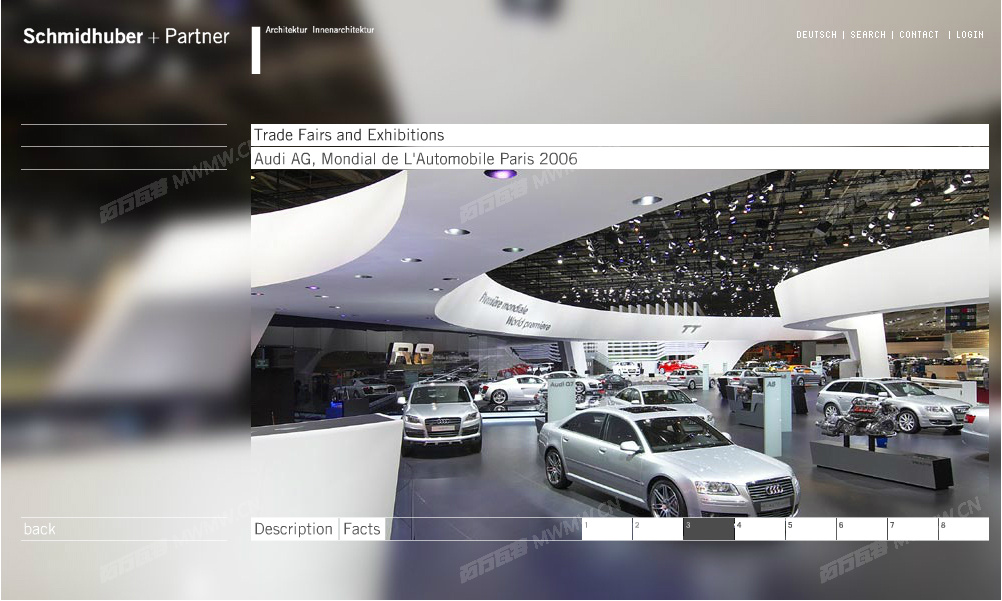The width and height of the screenshot is (1002, 601).
Task: Switch language via DEUTSCH link
Action: coord(816,35)
